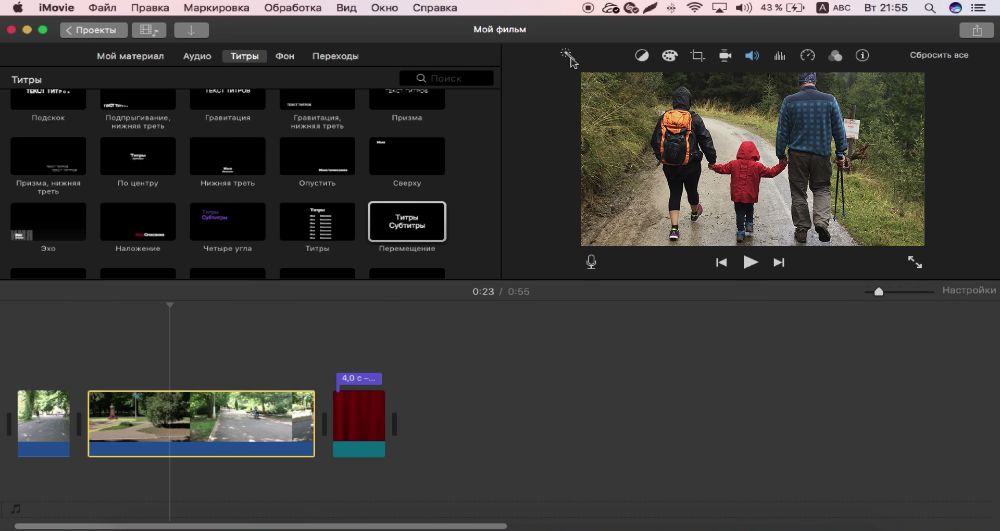Open the volume controls speaker icon

tap(752, 56)
